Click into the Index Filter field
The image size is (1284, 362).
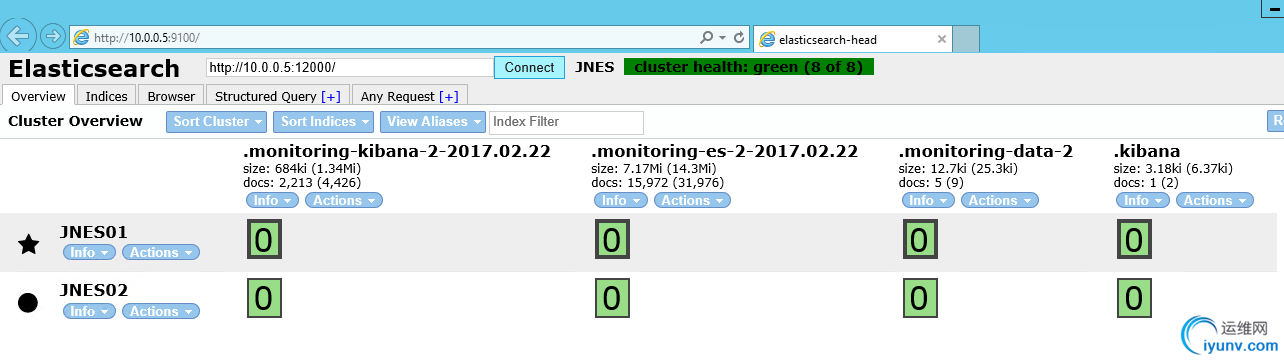pos(566,122)
